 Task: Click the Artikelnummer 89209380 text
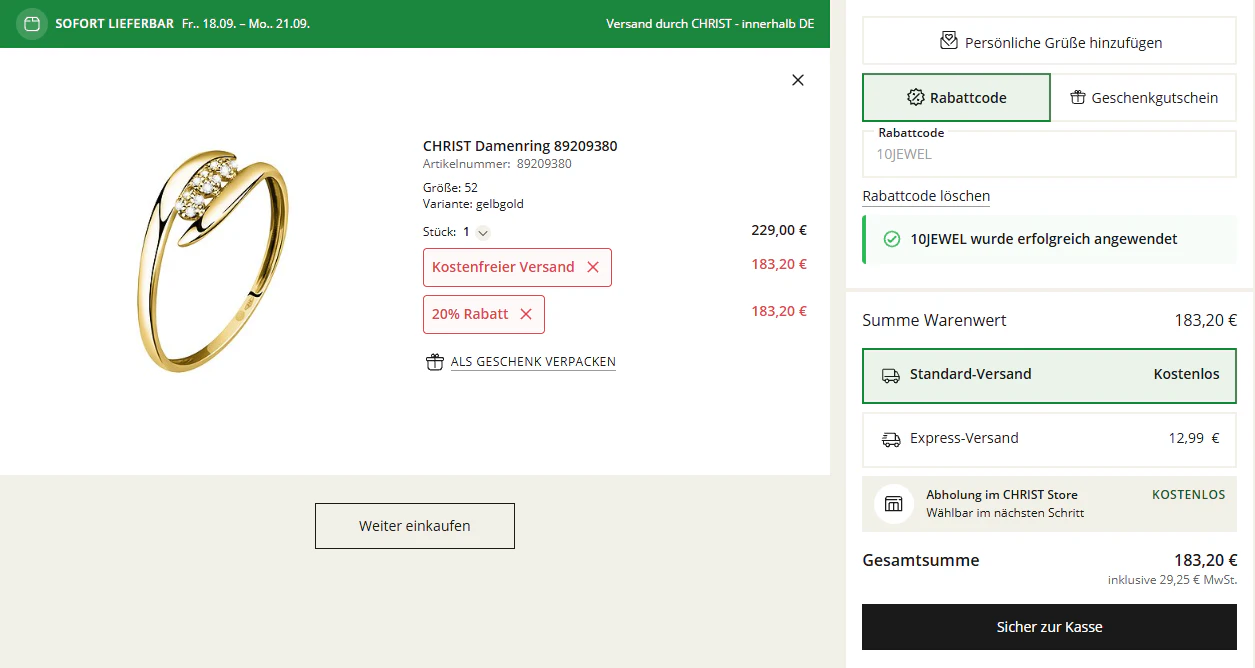pos(497,164)
